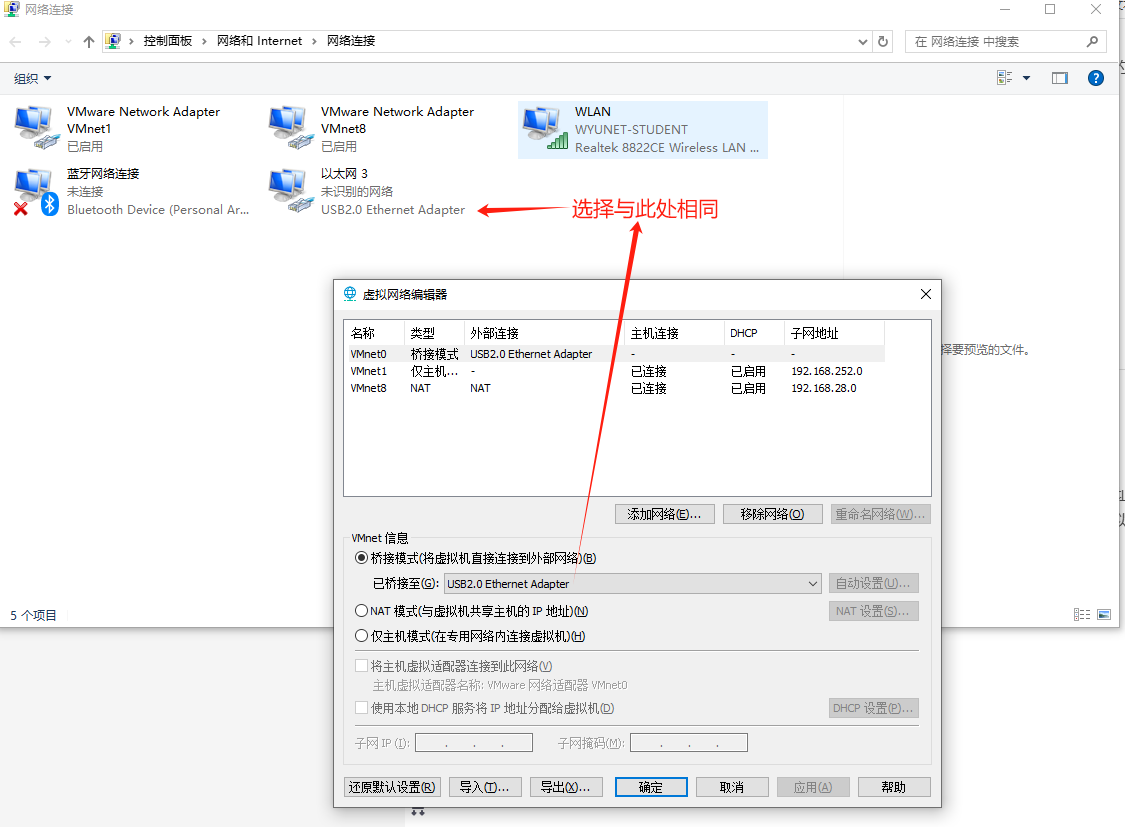
Task: Select the VMnet0 row in network list
Action: [615, 354]
